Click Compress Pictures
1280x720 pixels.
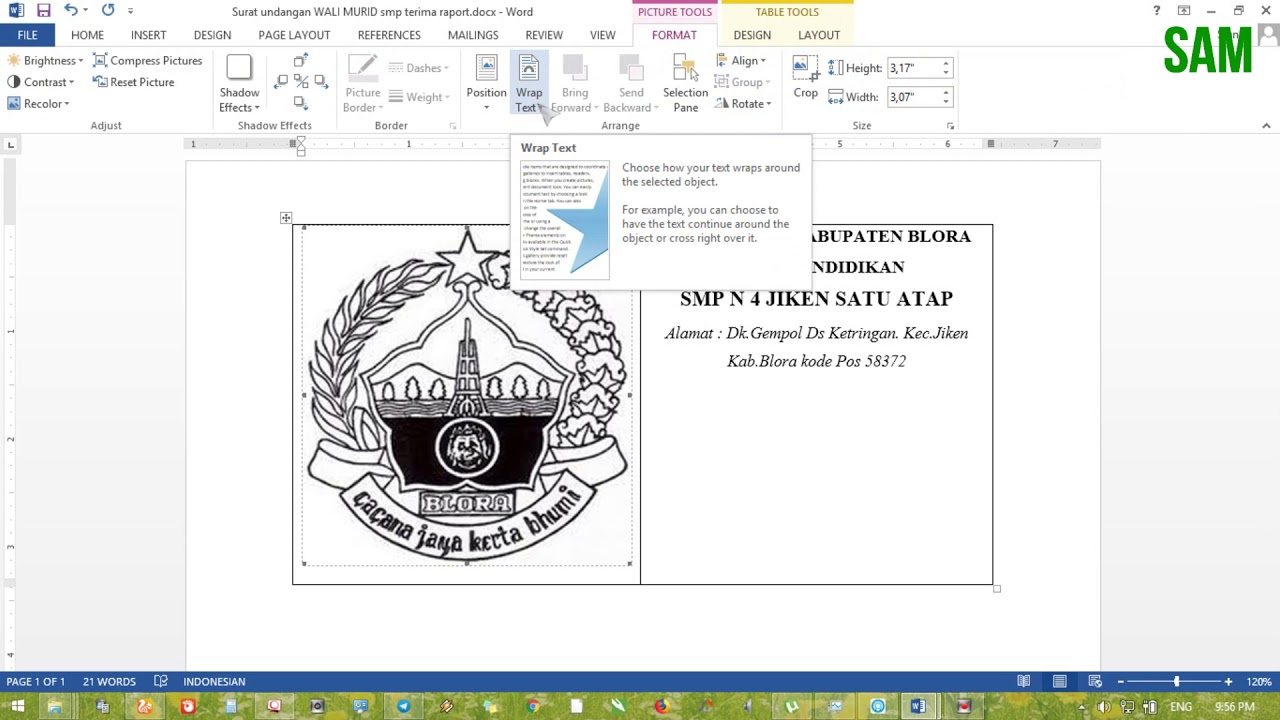[x=147, y=60]
